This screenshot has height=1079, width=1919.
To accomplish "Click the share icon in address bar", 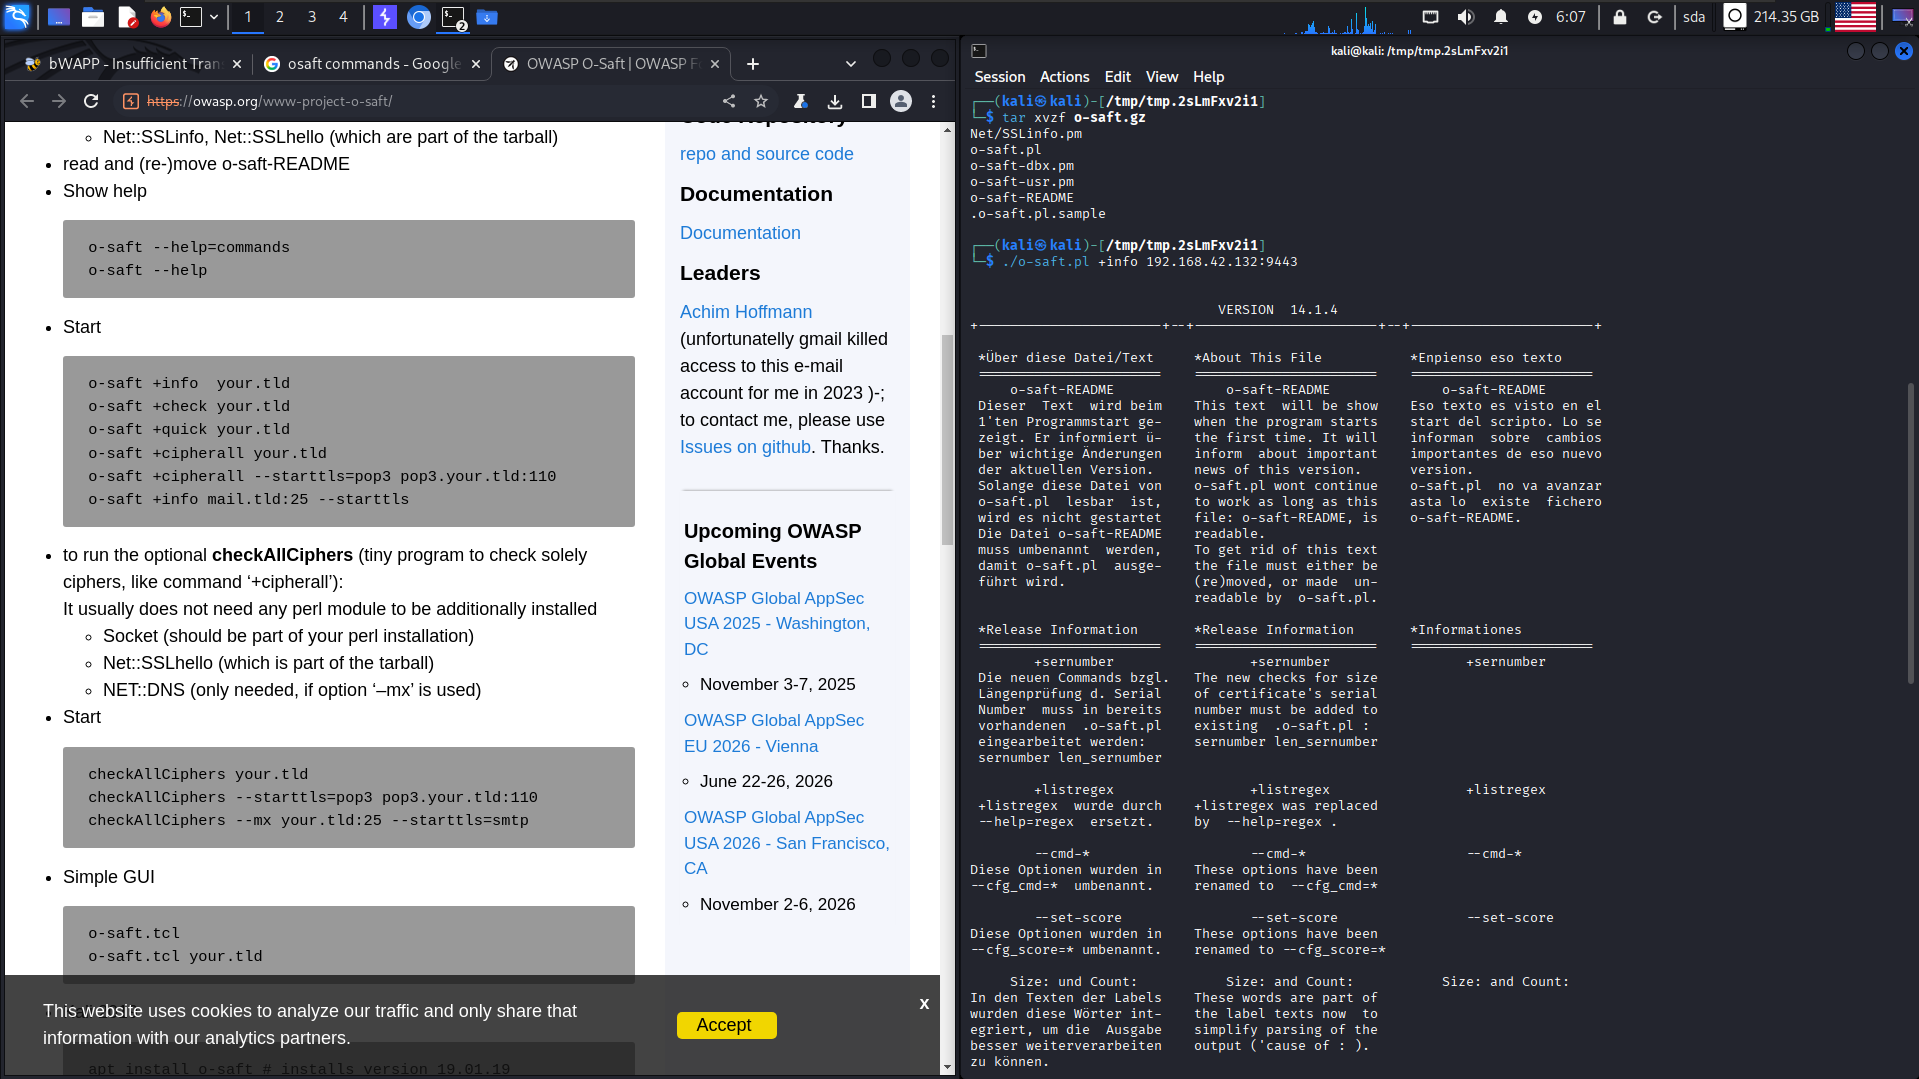I will 729,101.
